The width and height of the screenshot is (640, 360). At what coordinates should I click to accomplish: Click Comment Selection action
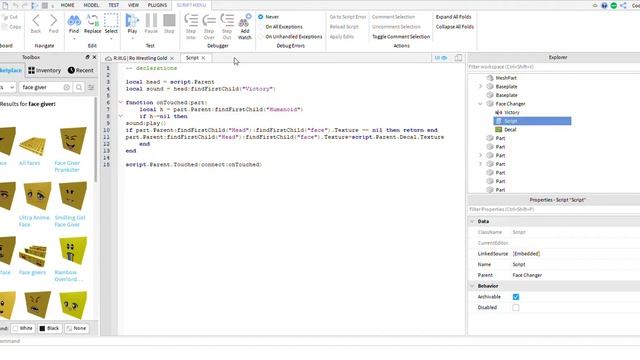(x=393, y=17)
